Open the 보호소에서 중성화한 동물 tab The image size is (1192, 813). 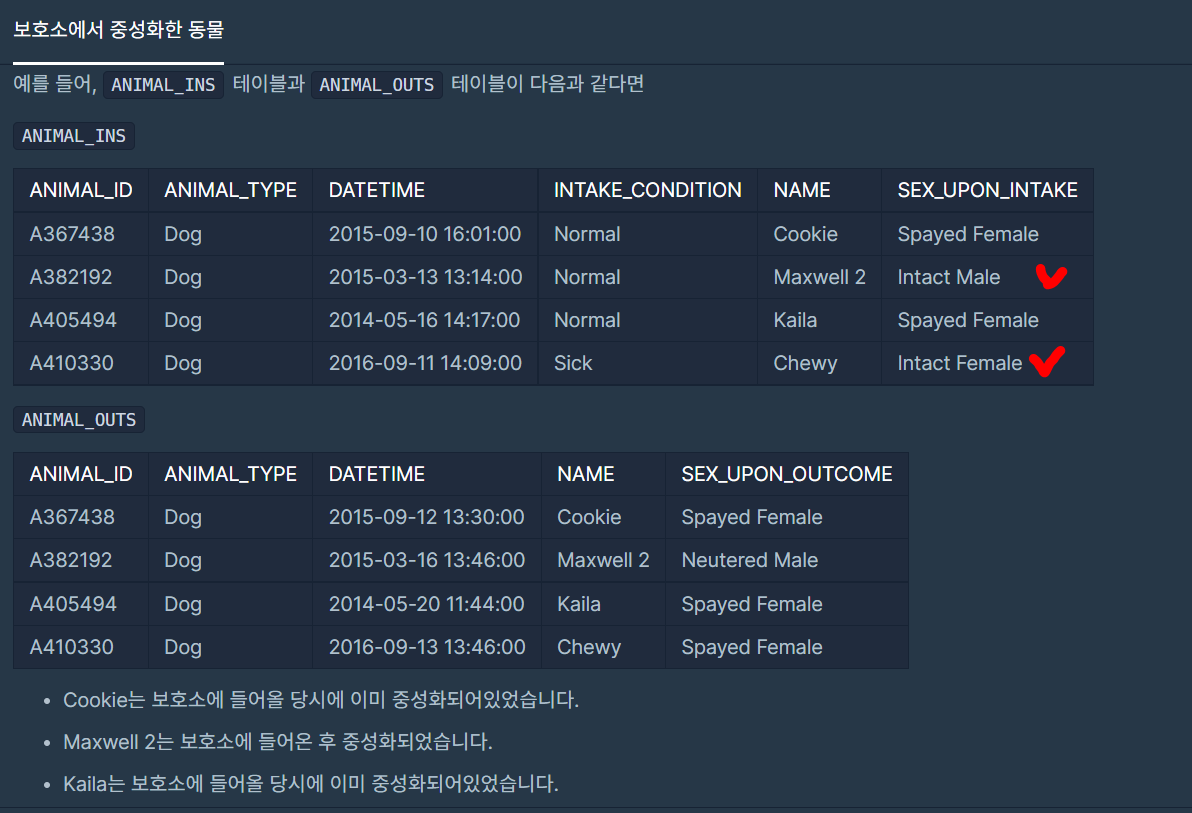[119, 30]
